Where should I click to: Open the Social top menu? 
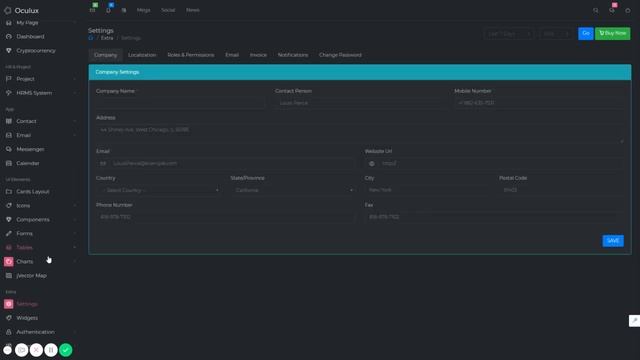tap(168, 10)
